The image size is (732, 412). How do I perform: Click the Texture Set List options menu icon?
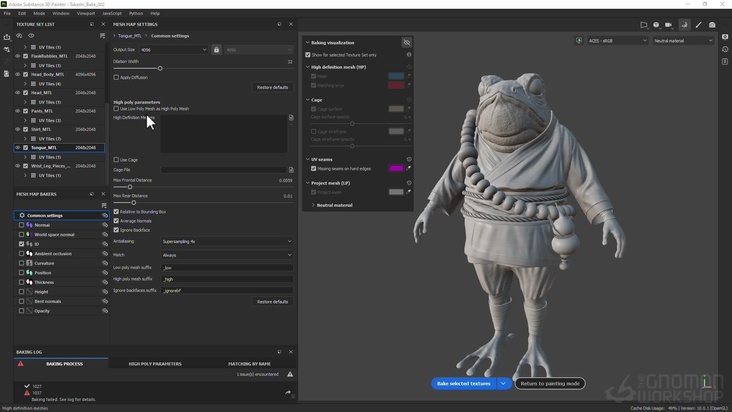tap(102, 36)
